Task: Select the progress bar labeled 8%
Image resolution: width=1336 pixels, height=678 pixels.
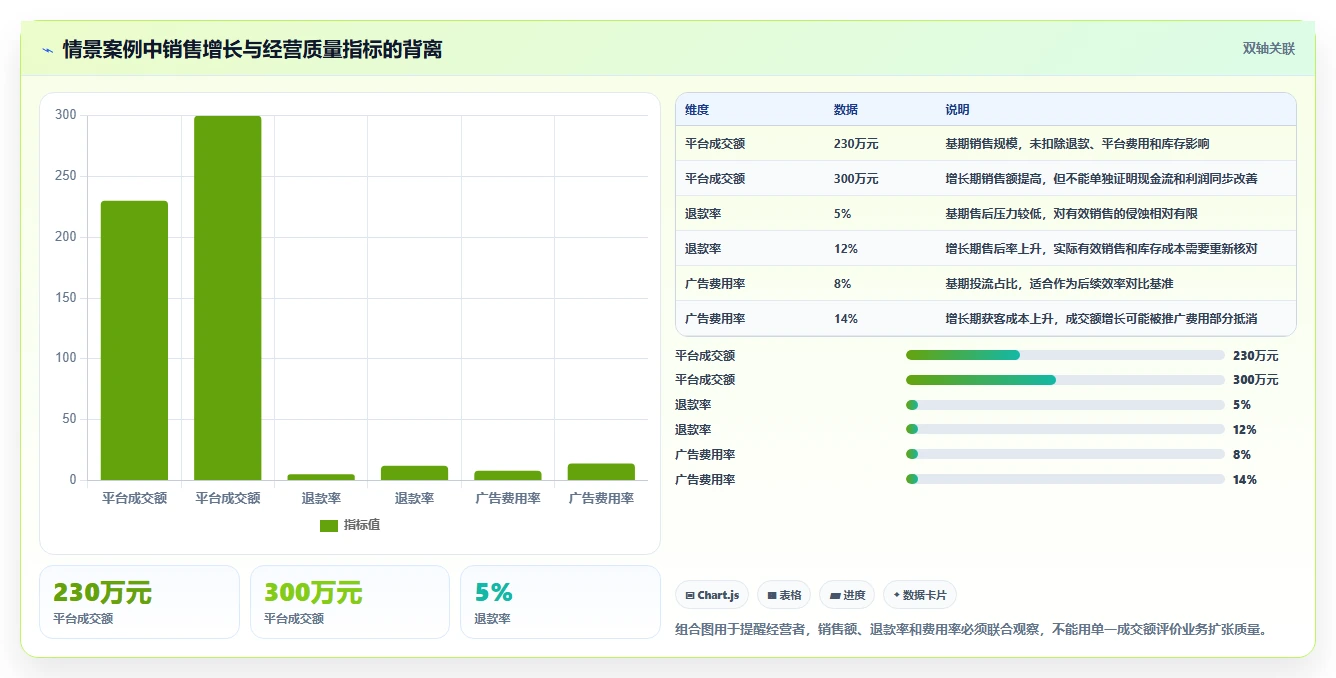Action: (x=1065, y=455)
